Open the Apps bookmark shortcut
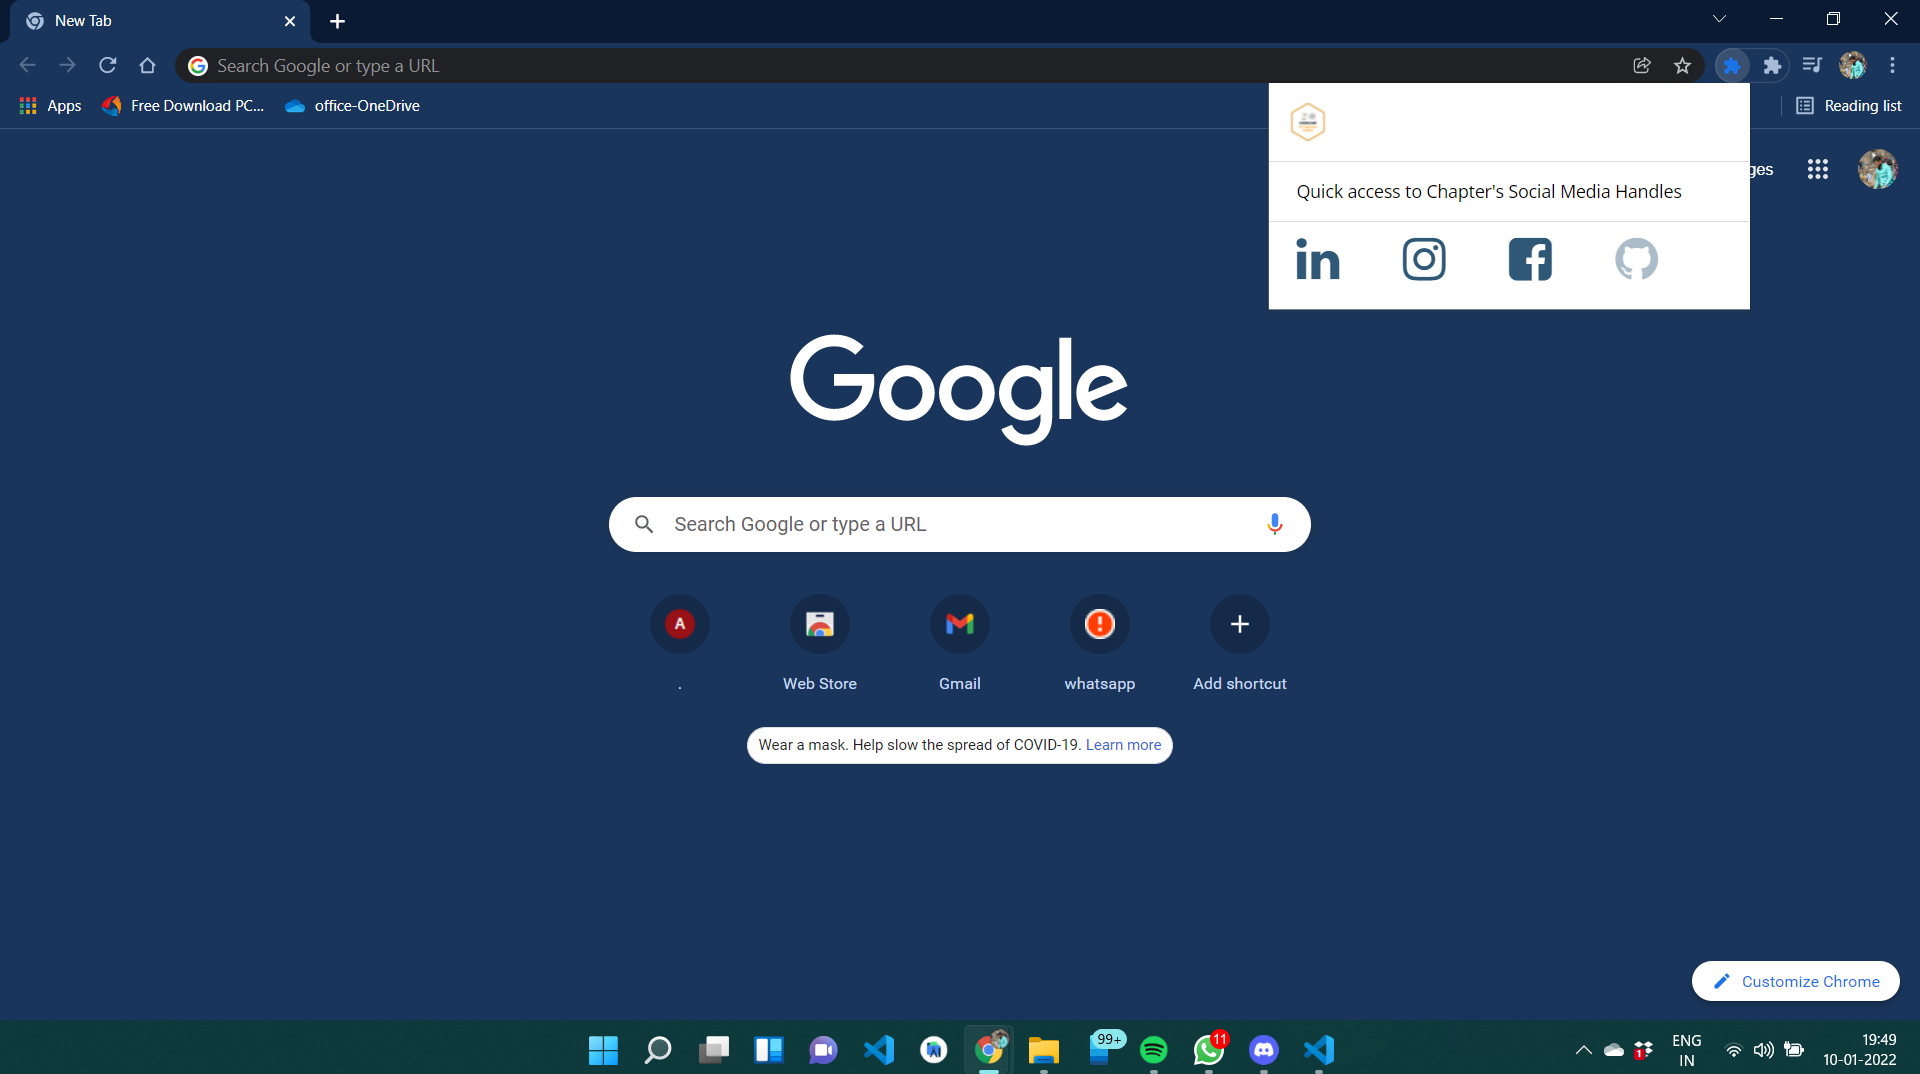The image size is (1920, 1074). coord(50,106)
